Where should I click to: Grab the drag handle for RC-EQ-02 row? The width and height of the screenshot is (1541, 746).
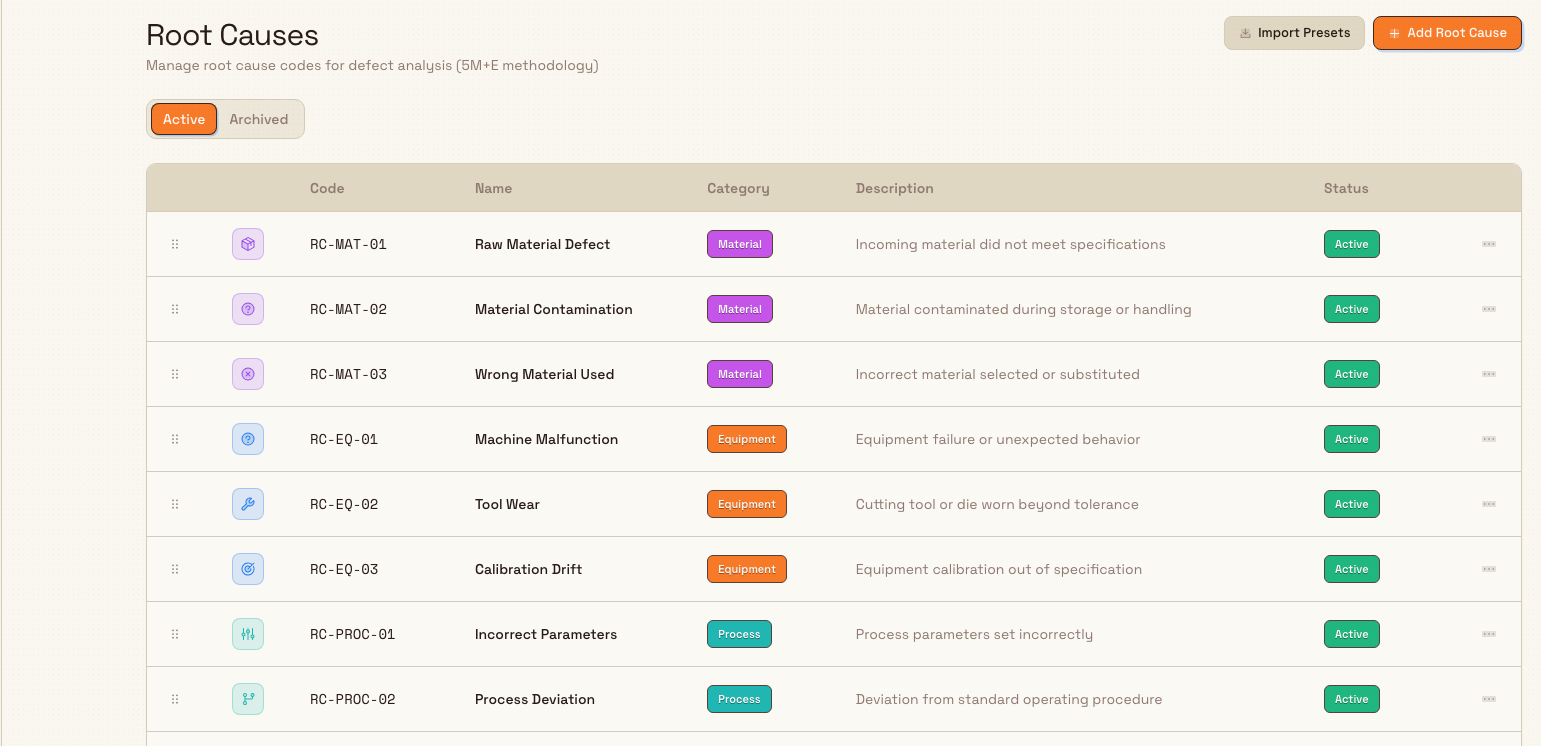175,504
